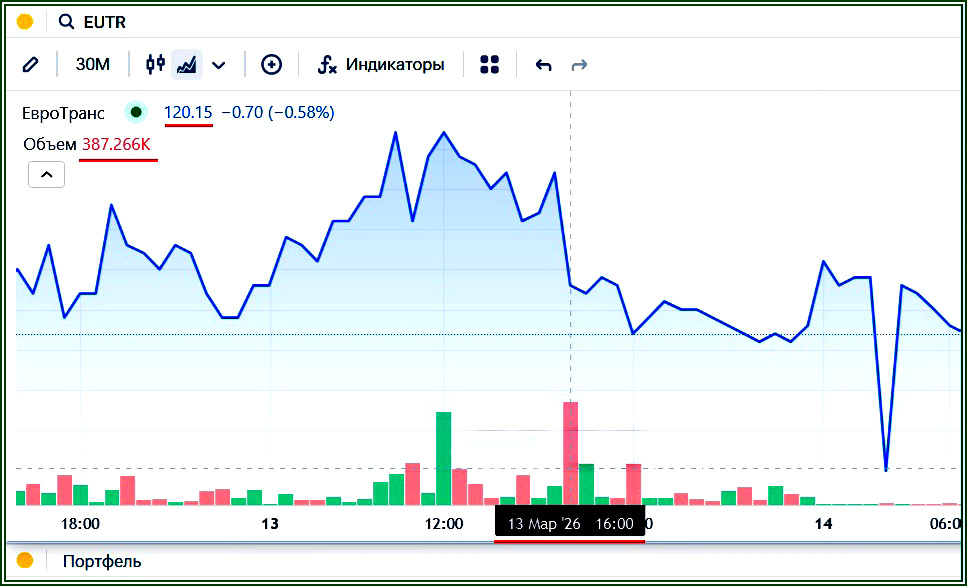Switch to candlestick chart type

pos(155,64)
